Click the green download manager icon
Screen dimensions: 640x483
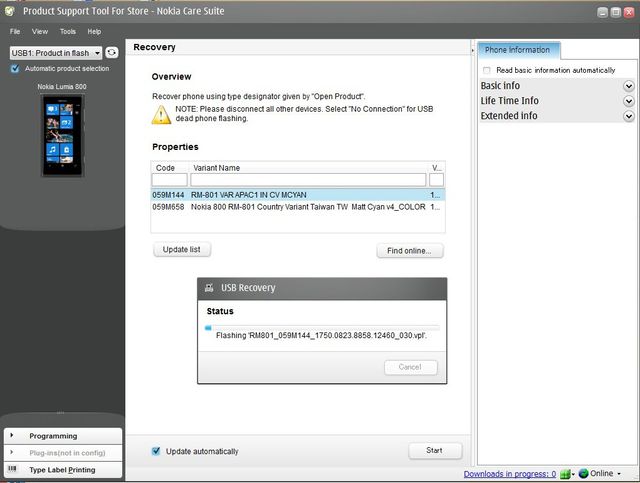coord(566,474)
